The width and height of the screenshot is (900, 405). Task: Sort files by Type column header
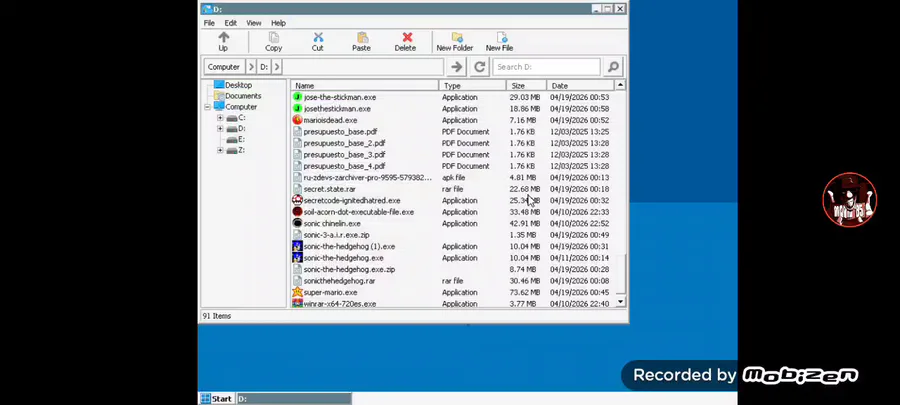(x=472, y=85)
